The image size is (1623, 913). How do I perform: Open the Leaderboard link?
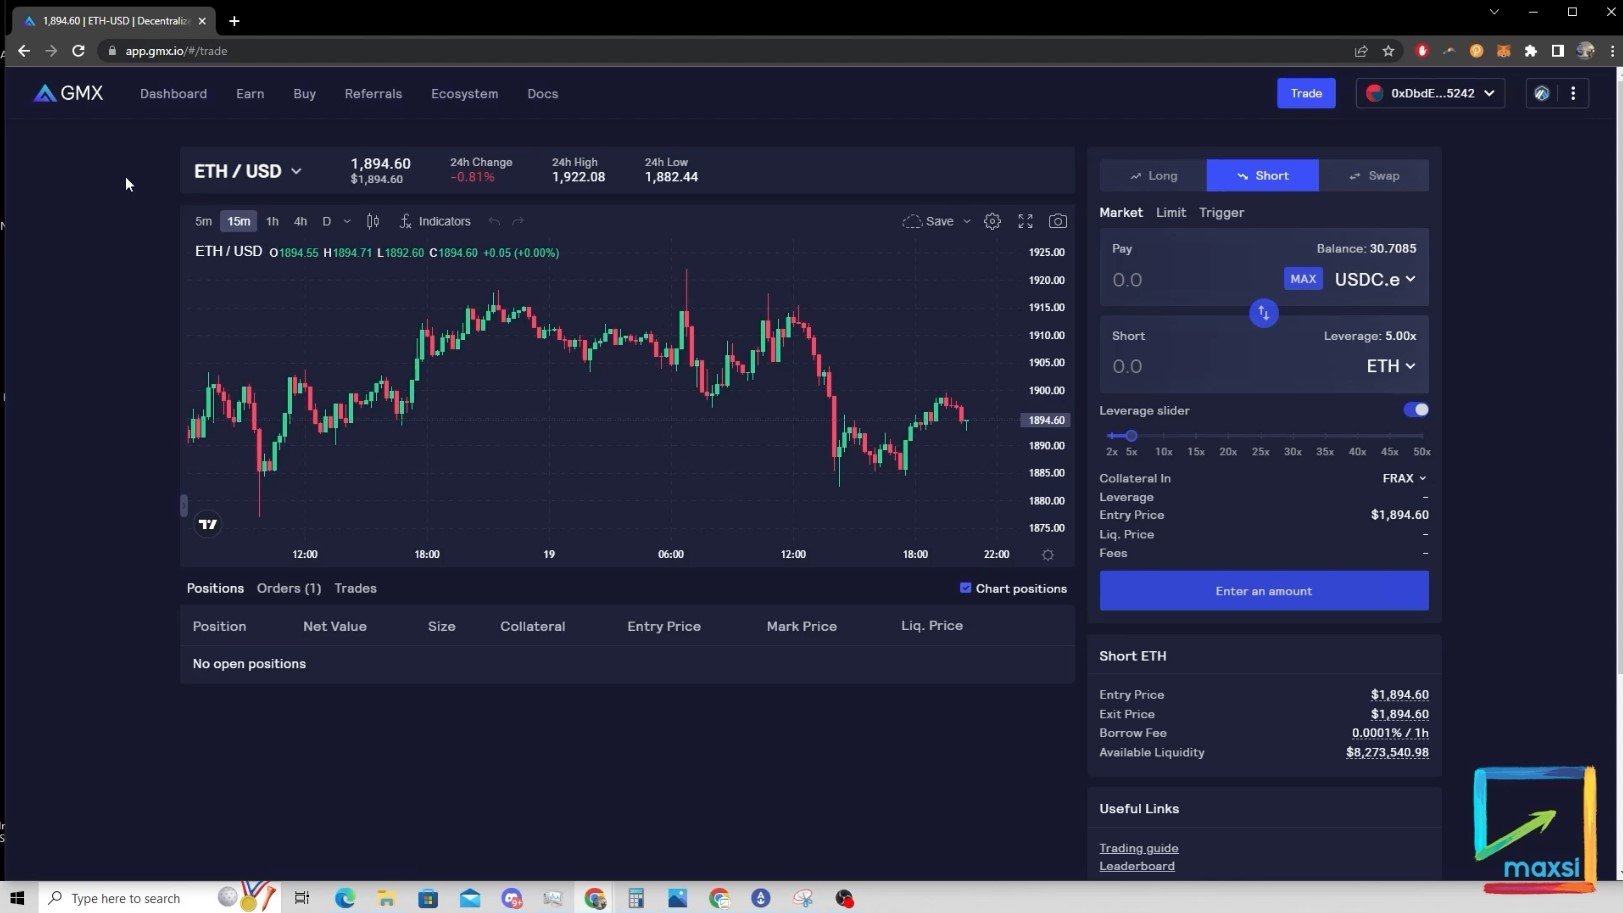click(1137, 866)
